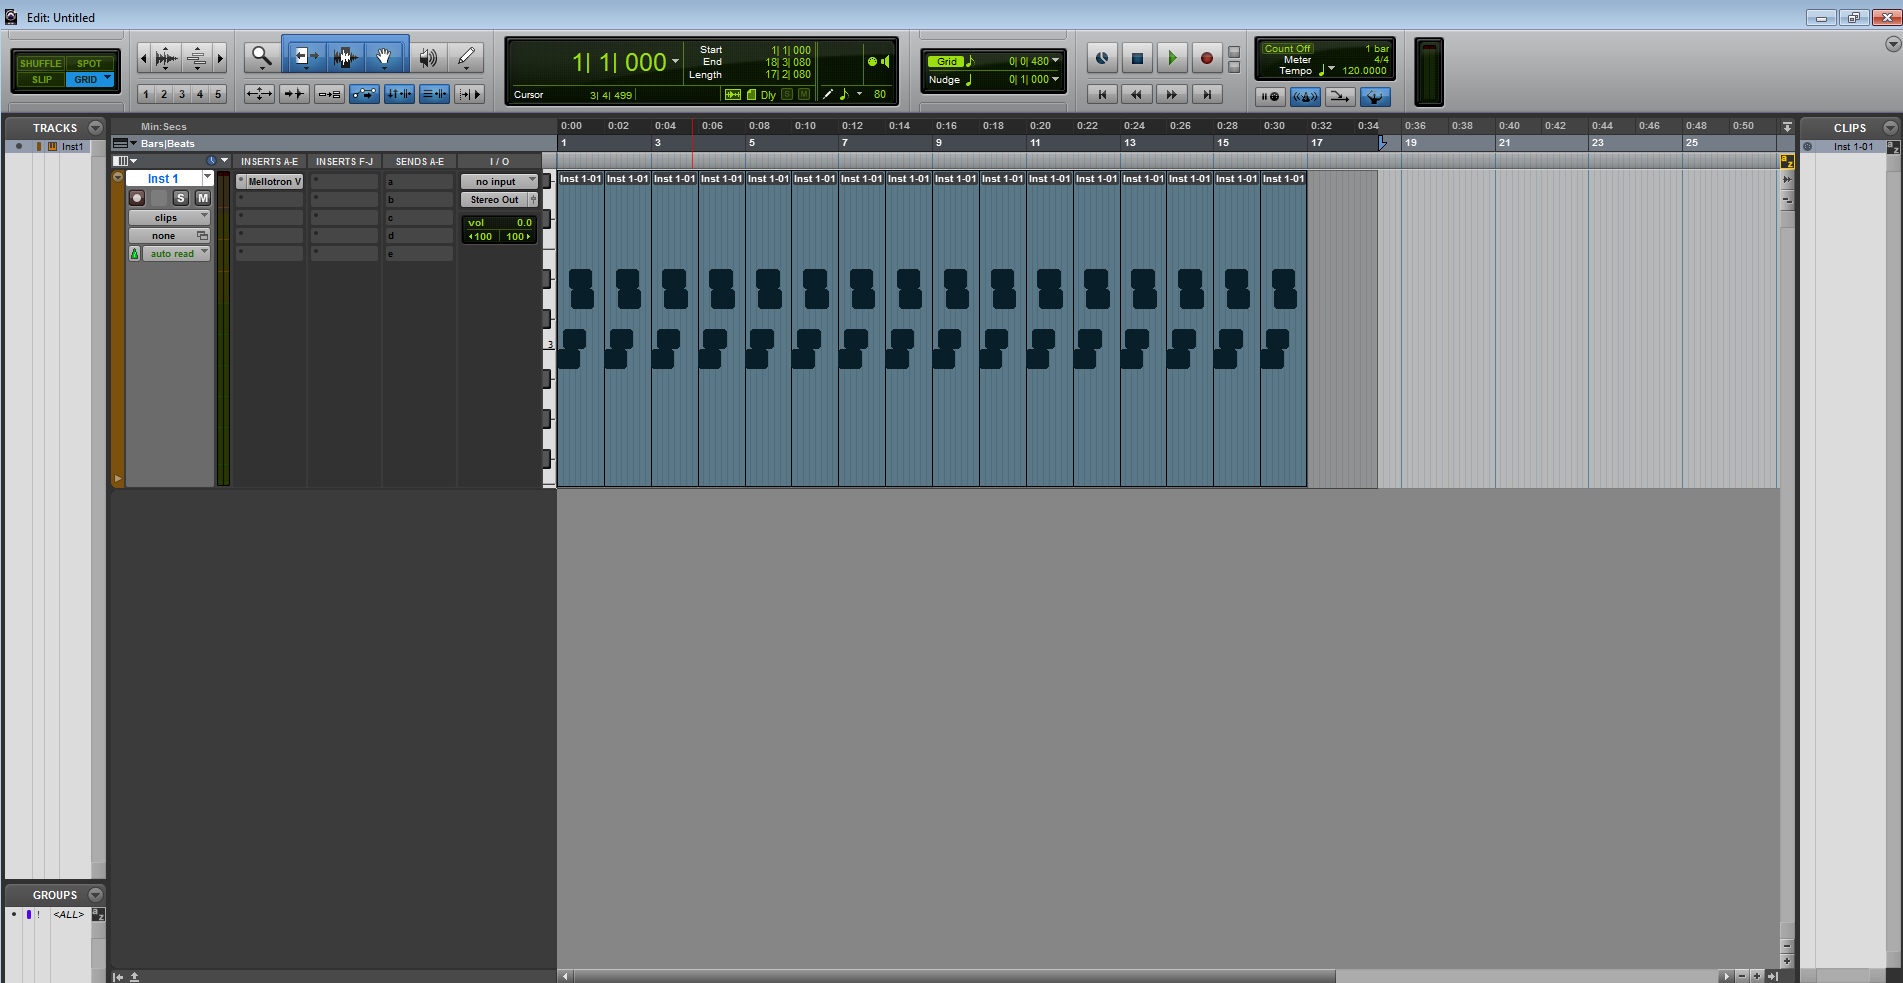Click the Return to Zero button

click(1102, 94)
